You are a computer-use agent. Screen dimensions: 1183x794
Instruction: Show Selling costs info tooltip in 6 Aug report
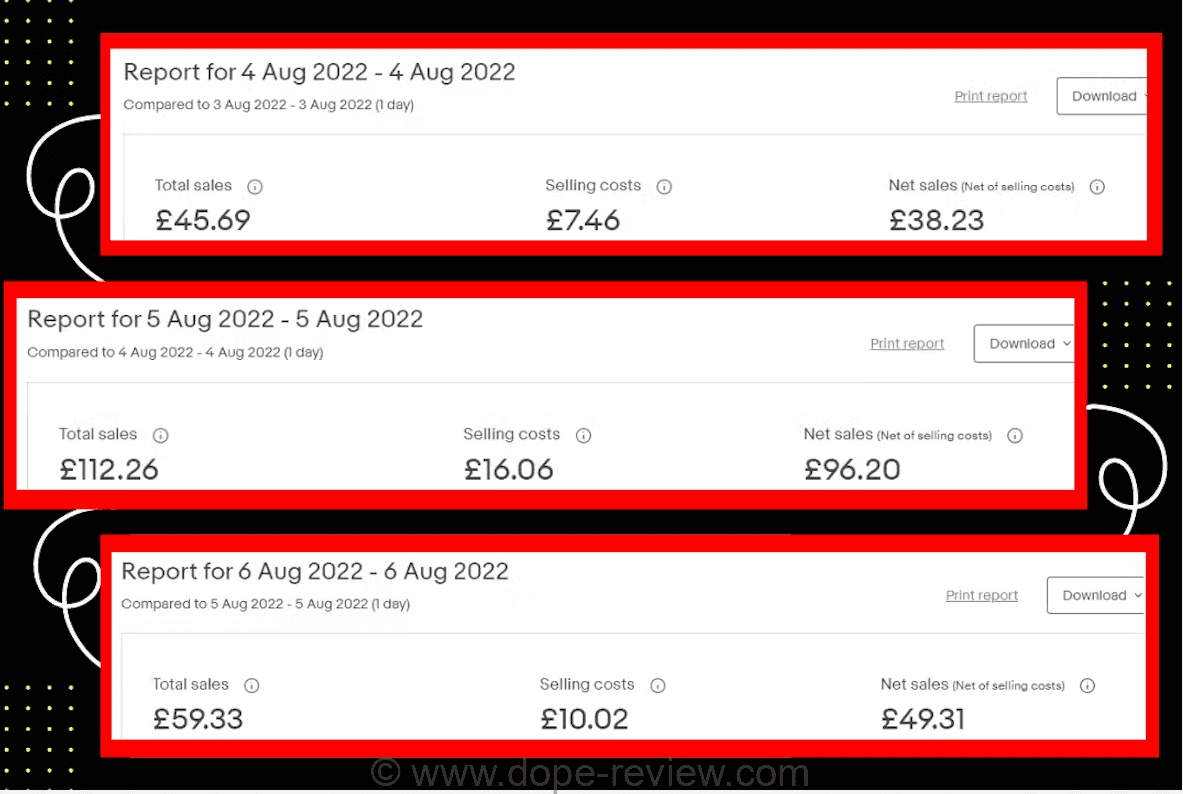tap(658, 686)
